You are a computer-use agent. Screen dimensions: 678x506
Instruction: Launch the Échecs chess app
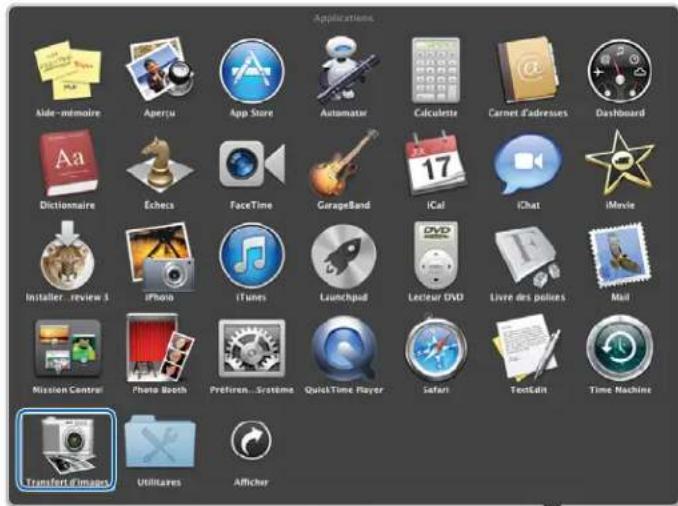(160, 164)
